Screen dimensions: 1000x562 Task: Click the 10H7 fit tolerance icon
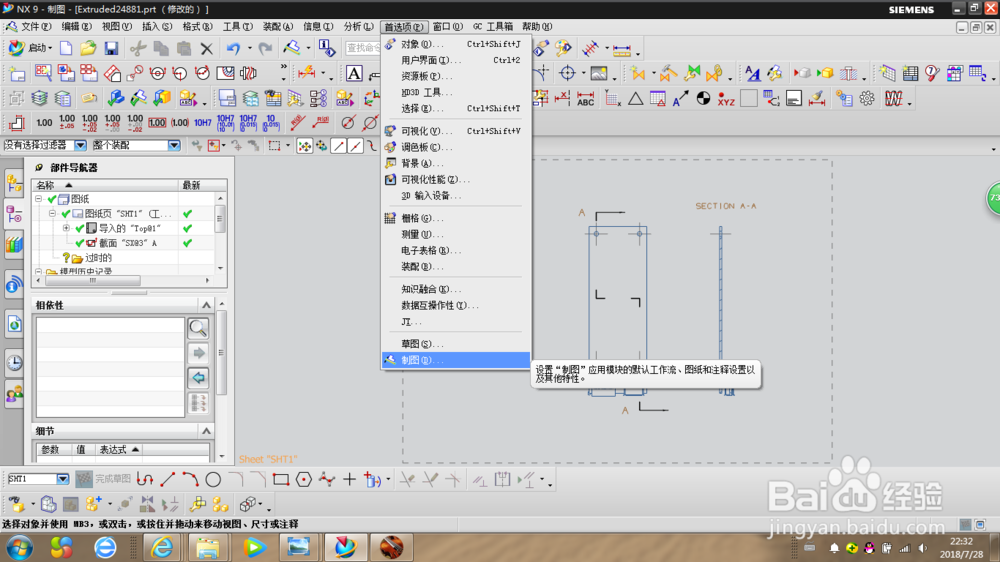tap(203, 122)
